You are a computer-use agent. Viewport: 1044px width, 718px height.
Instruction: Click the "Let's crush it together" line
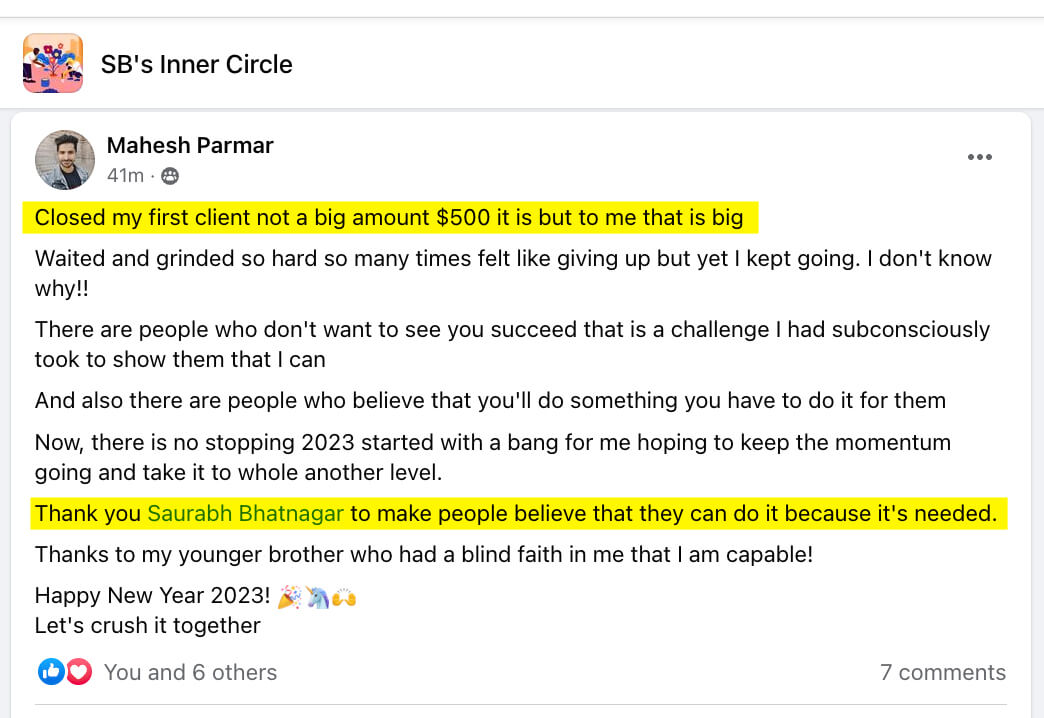coord(147,626)
